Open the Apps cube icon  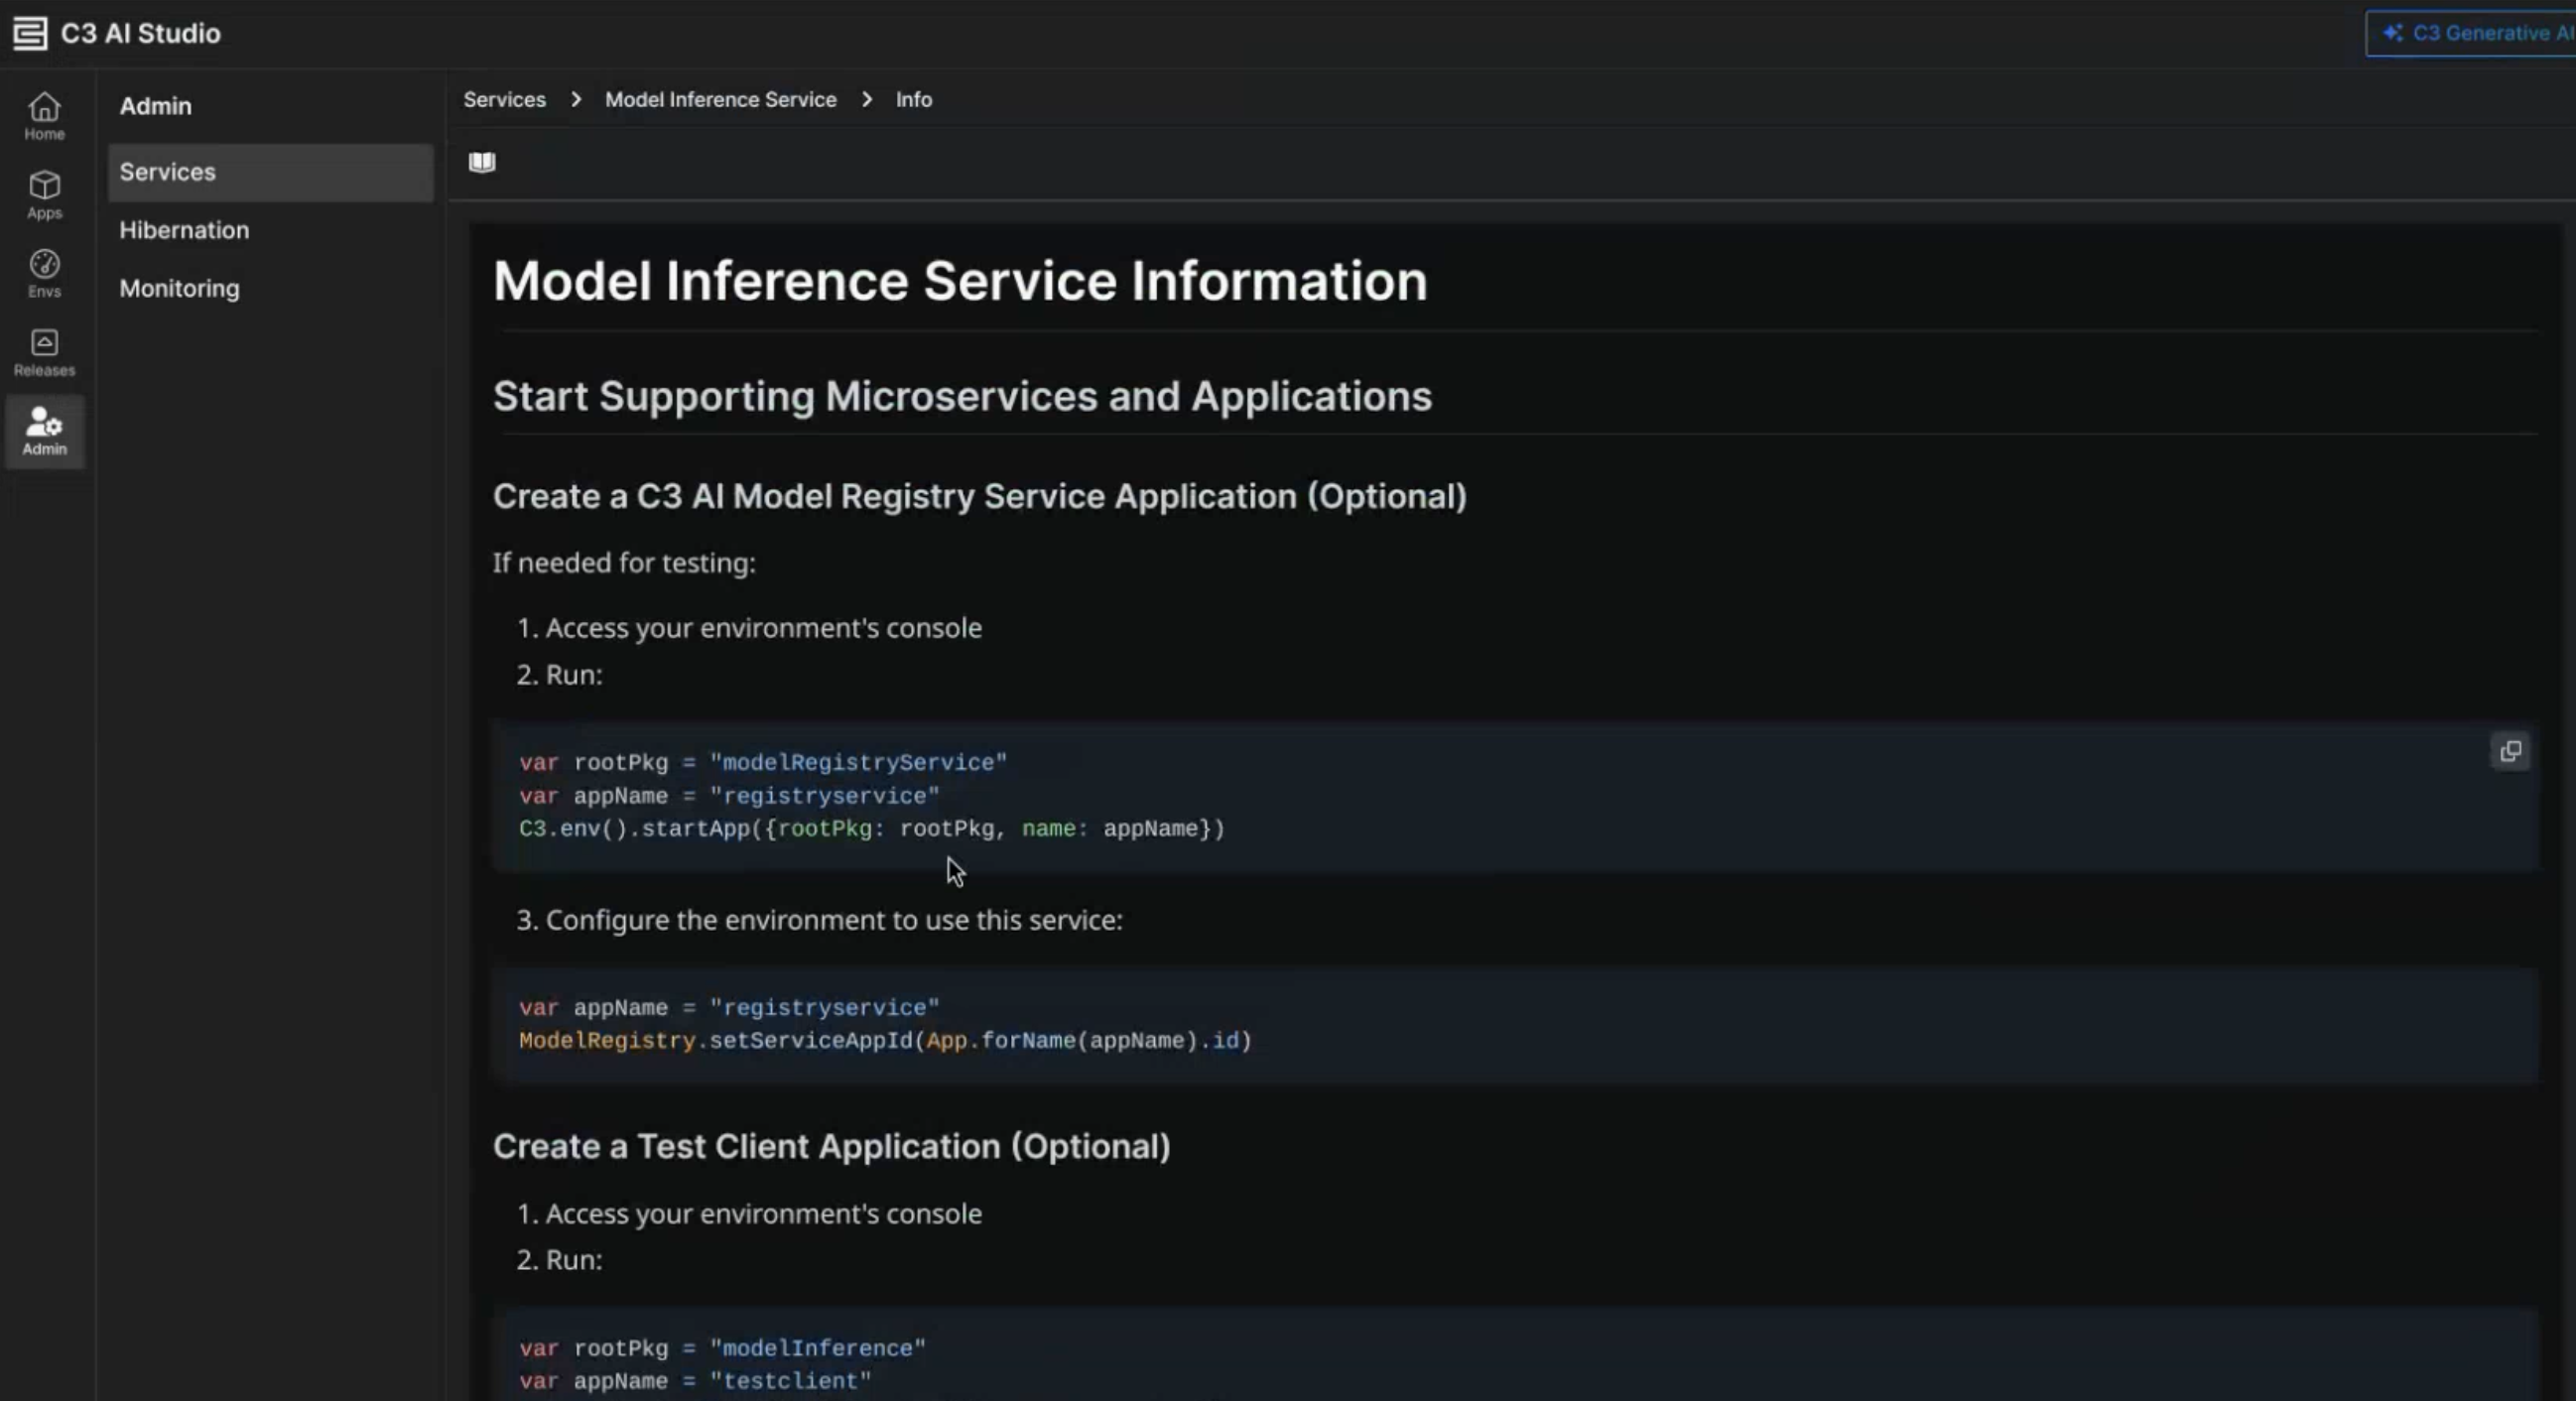pyautogui.click(x=44, y=195)
